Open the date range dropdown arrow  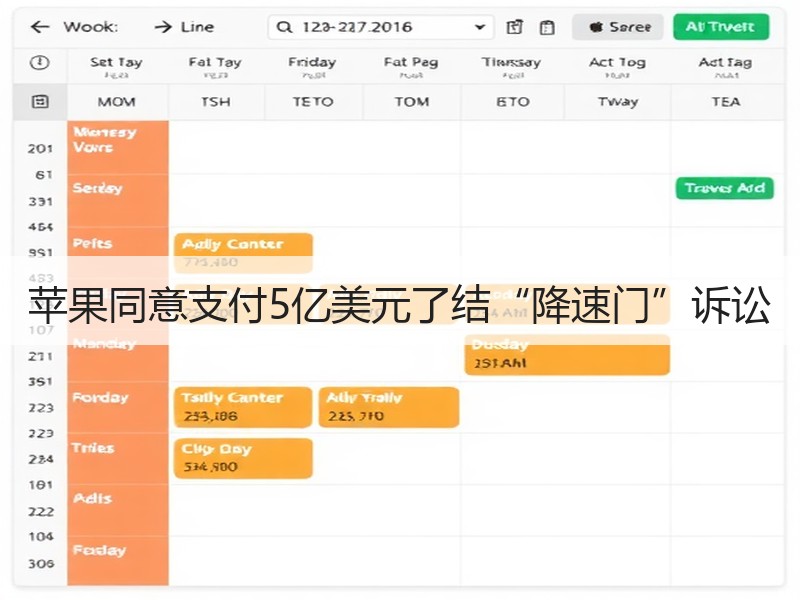point(480,27)
